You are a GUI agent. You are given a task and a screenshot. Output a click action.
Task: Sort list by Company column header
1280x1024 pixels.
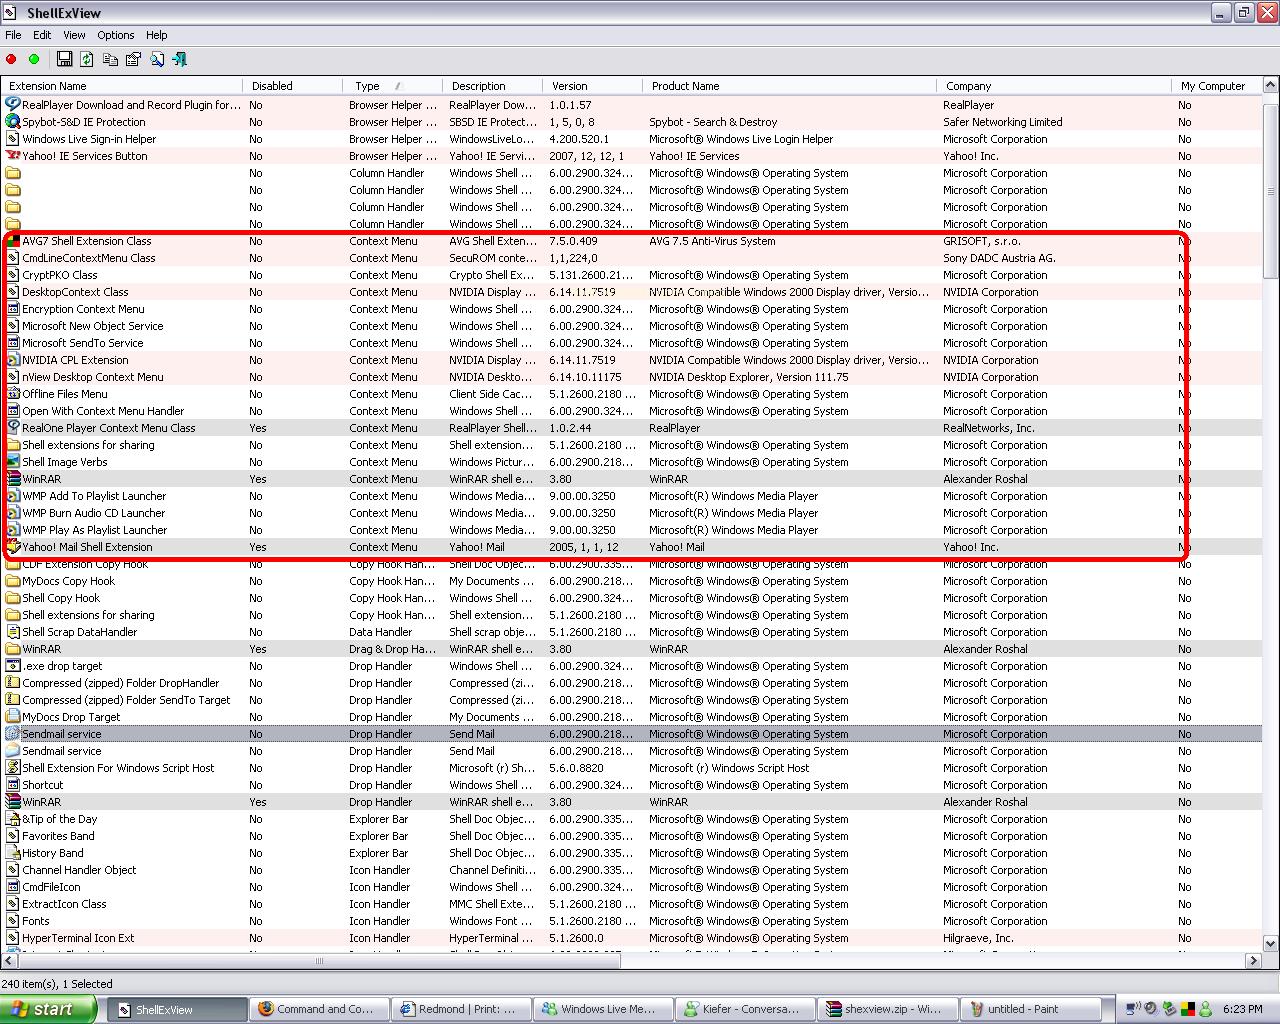pyautogui.click(x=968, y=86)
